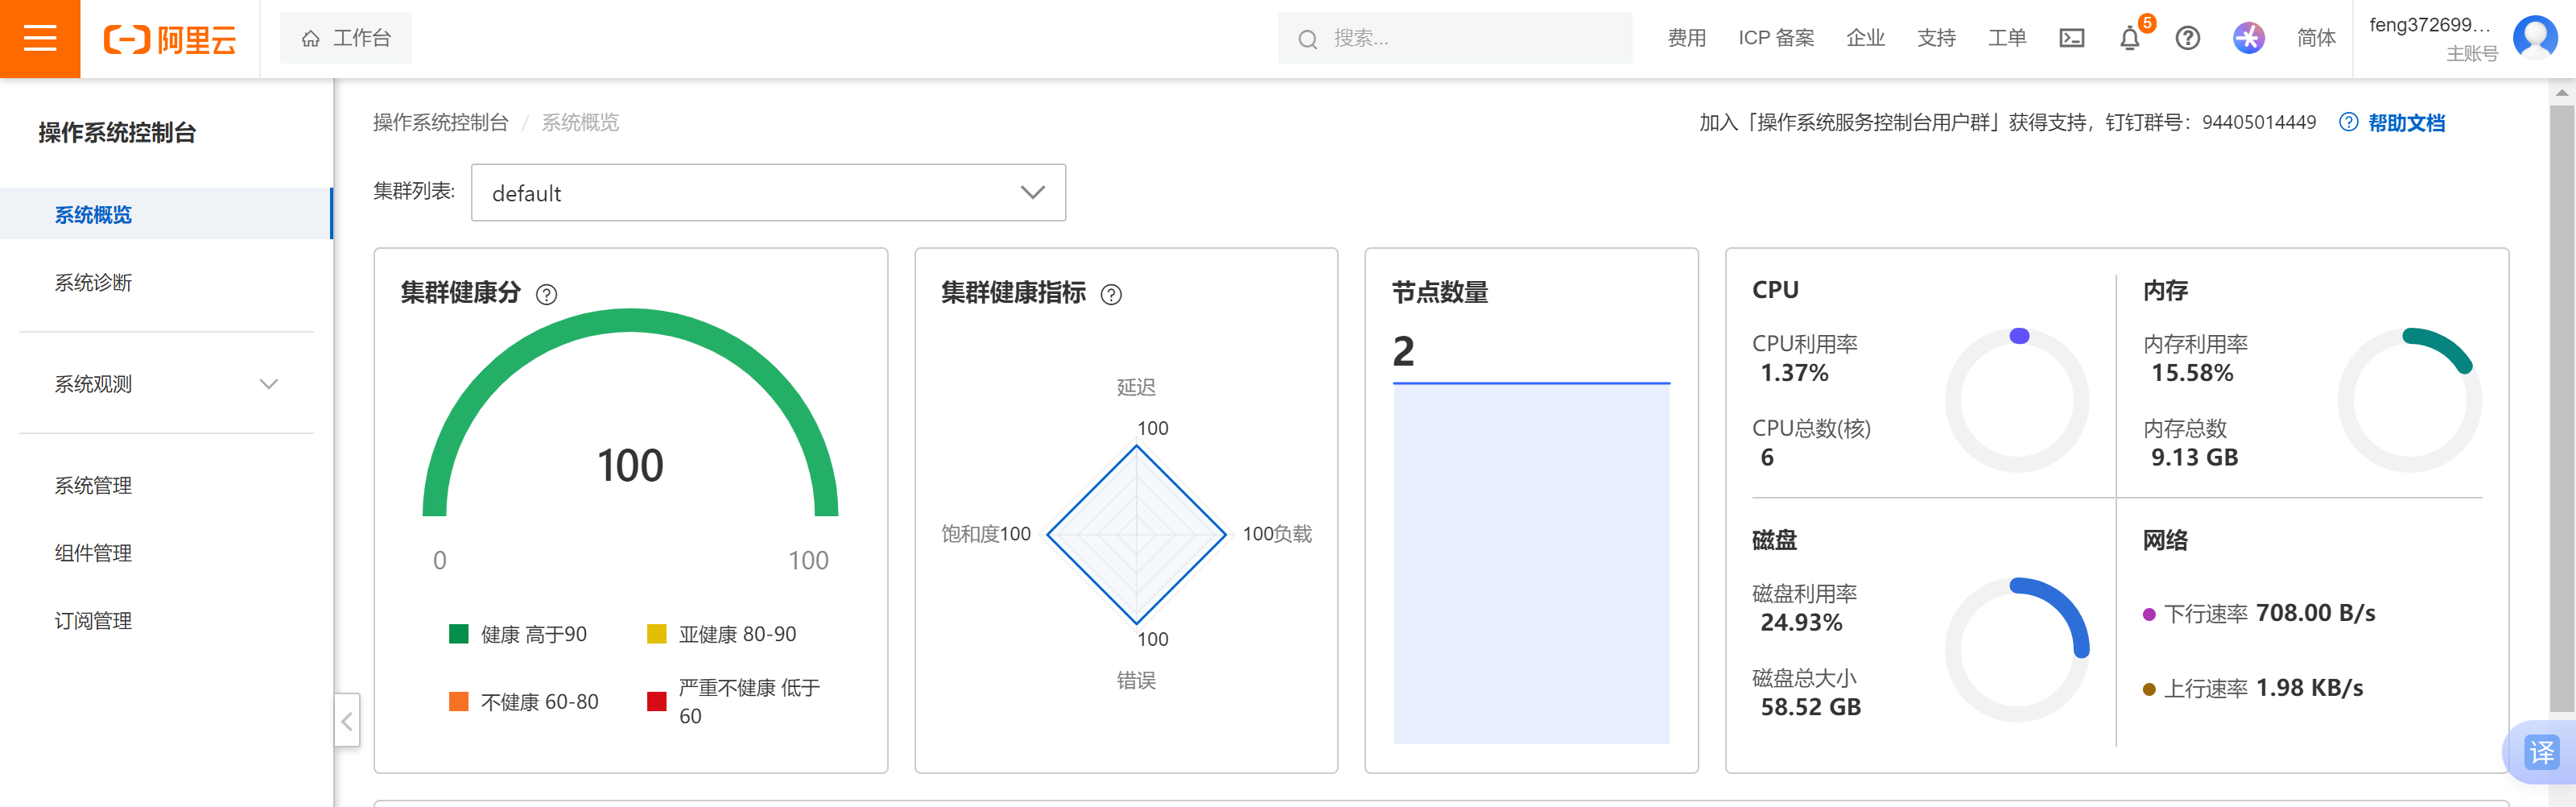Click the red 严重不健康 legend swatch
This screenshot has height=807, width=2576.
(x=657, y=701)
